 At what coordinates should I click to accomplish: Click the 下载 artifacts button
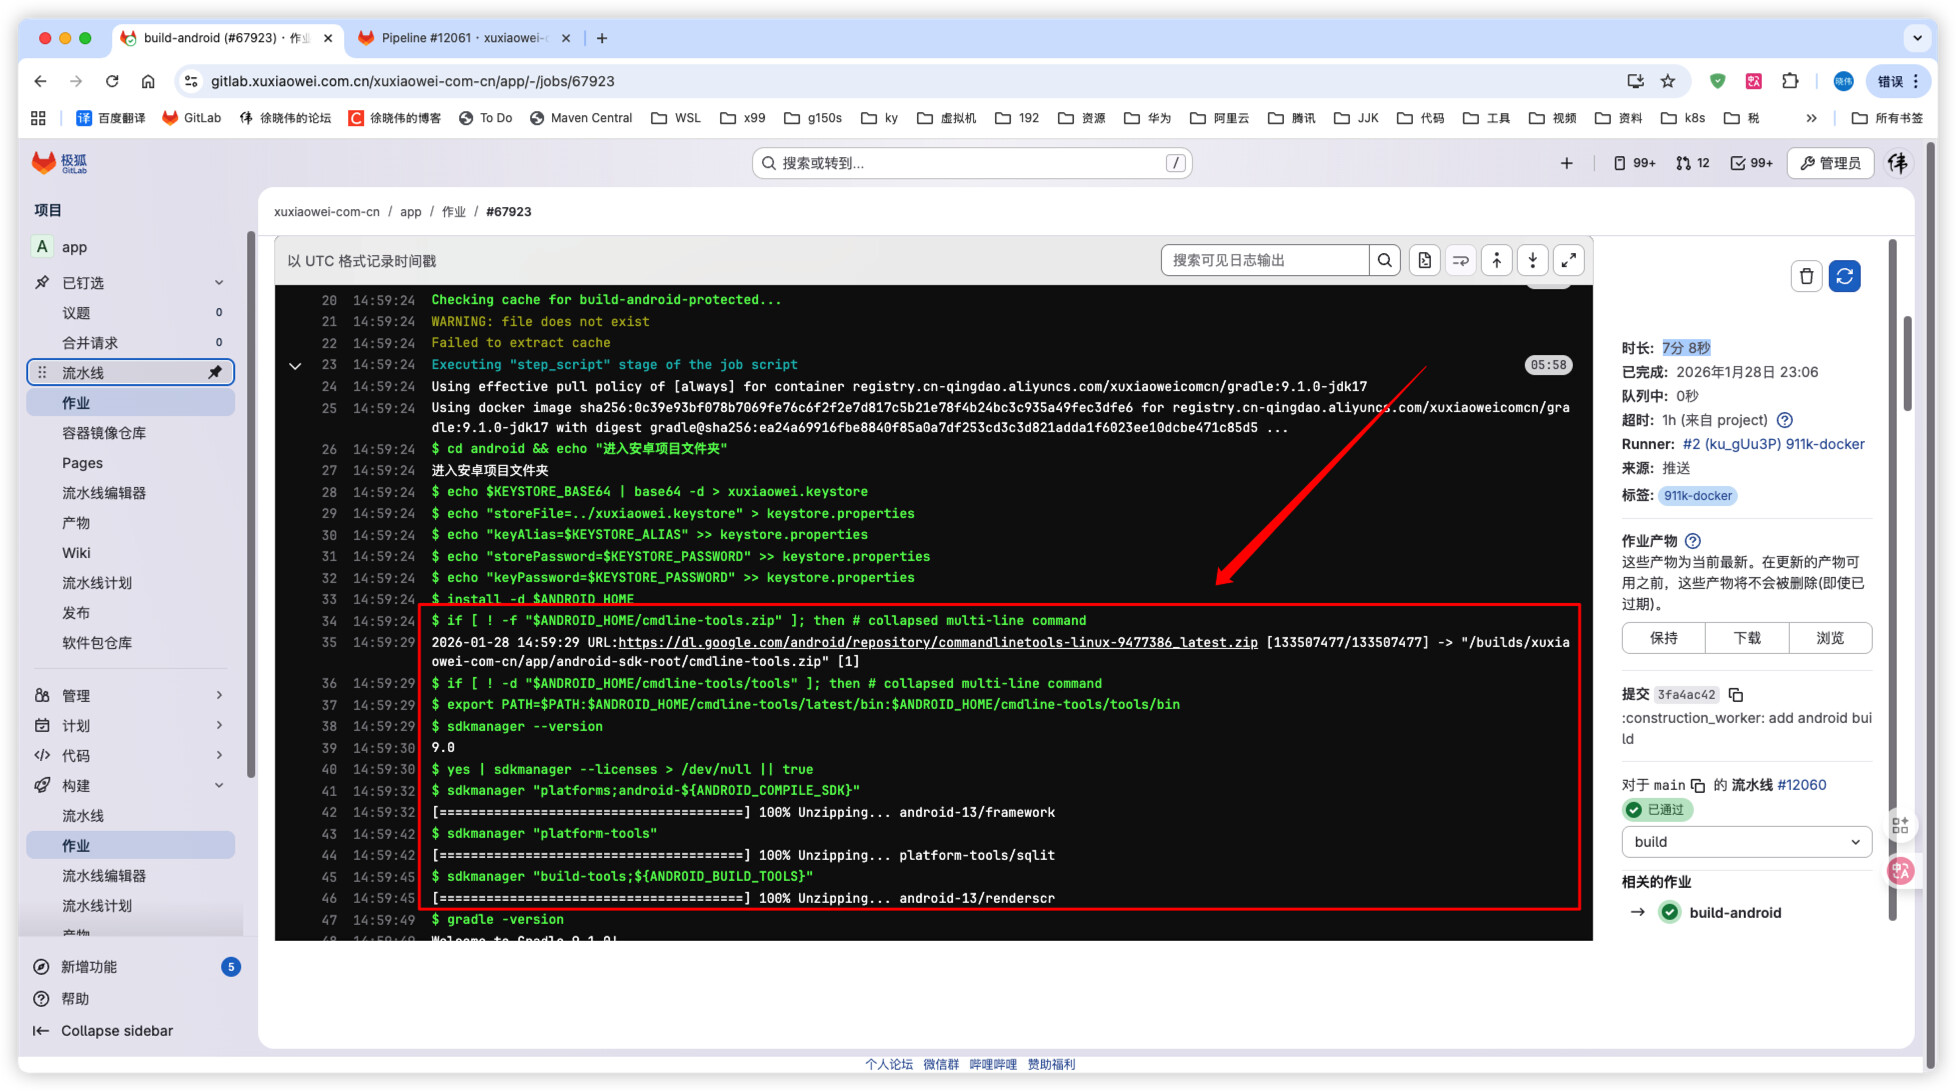tap(1746, 638)
